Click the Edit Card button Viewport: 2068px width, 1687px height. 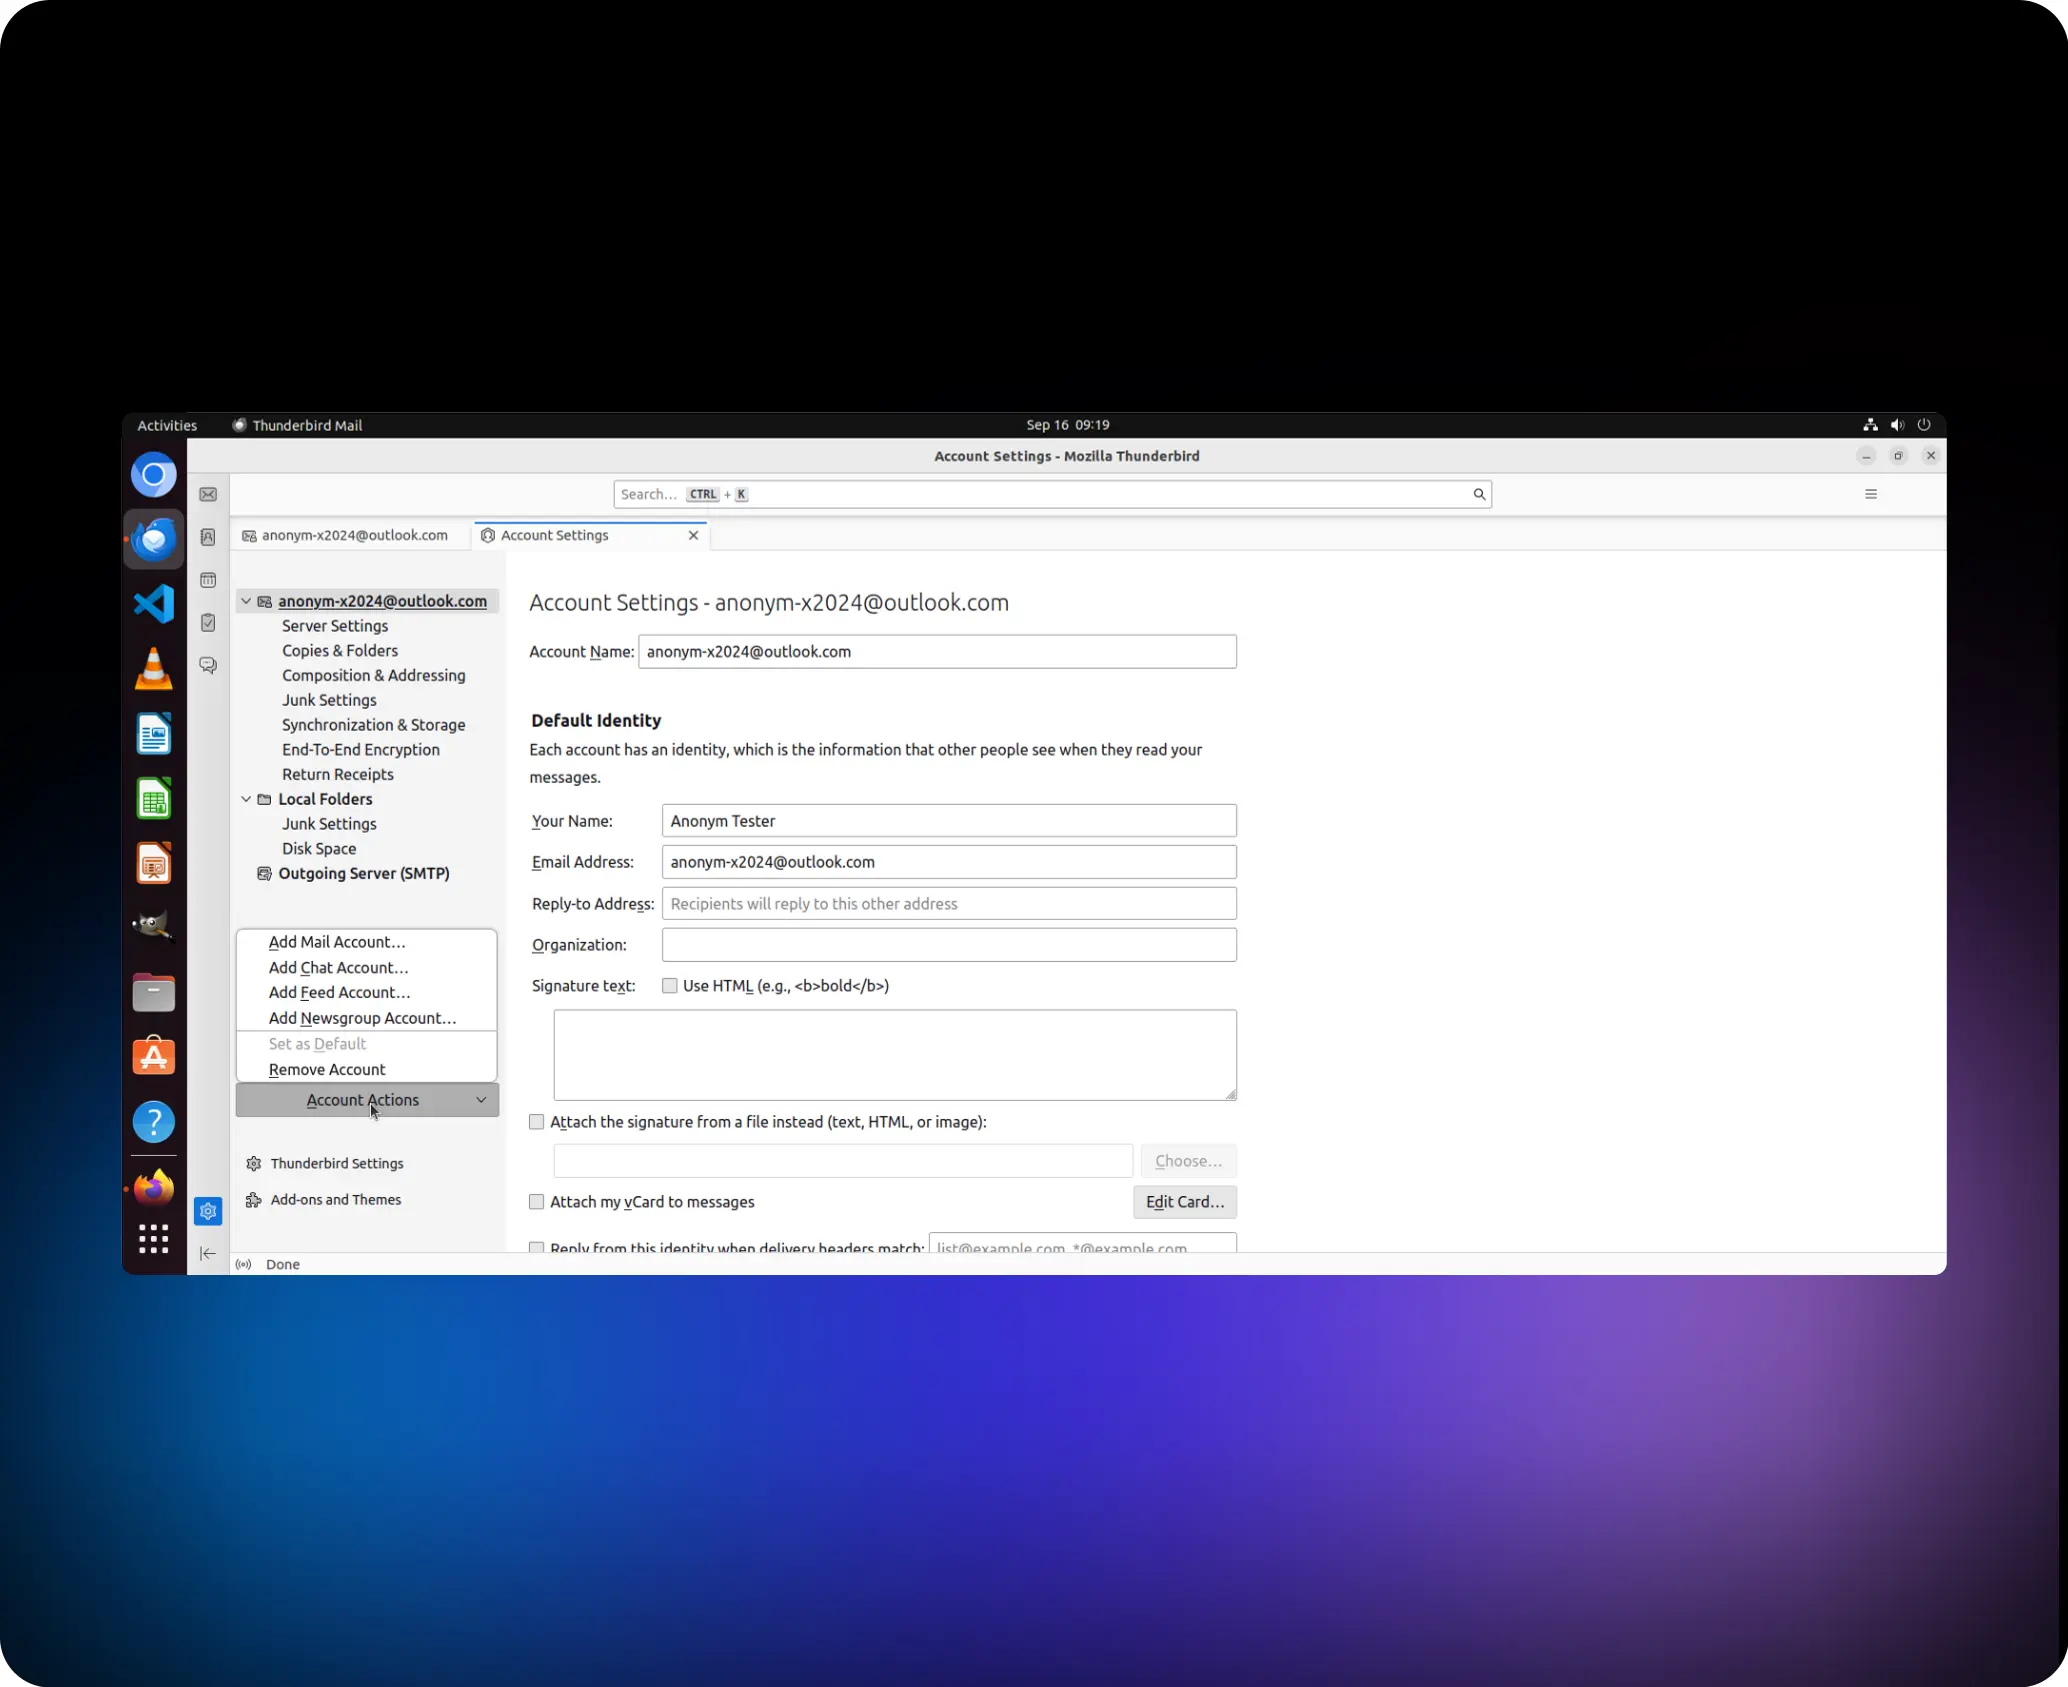point(1184,1202)
